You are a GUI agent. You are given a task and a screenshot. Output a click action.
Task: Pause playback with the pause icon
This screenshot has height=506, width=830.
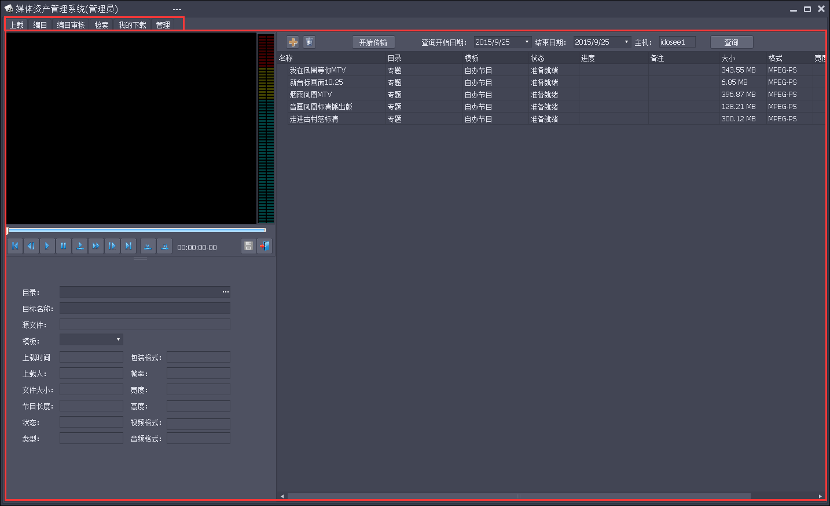point(63,245)
